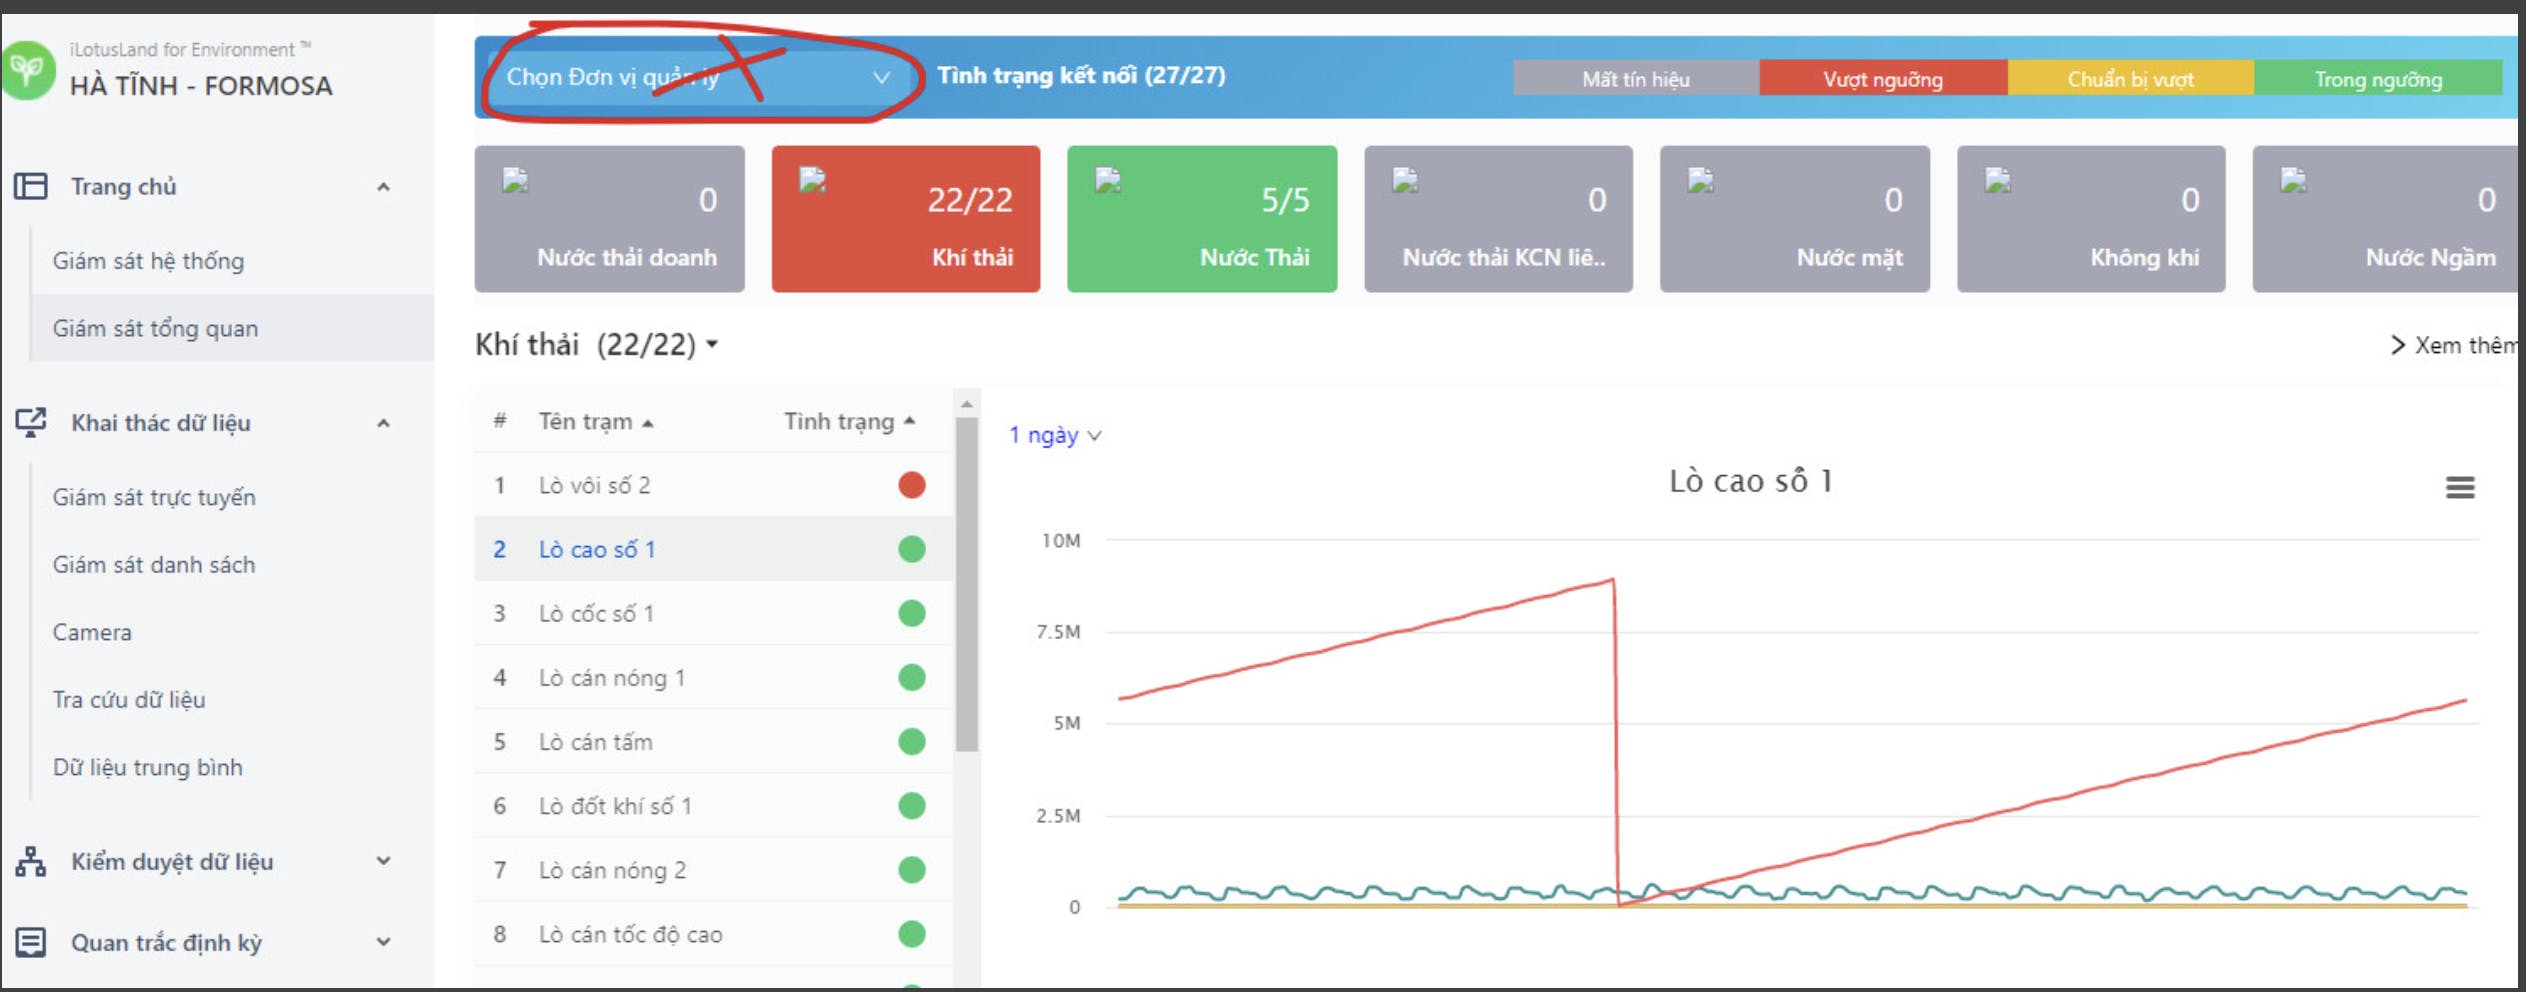This screenshot has height=992, width=2526.
Task: Click the image icon on Không khí card
Action: coord(1998,180)
